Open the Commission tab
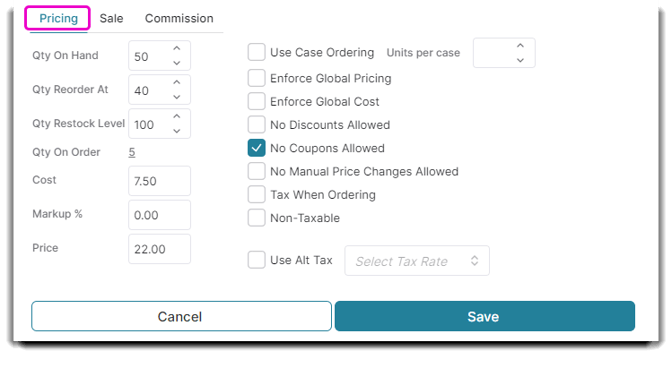 point(179,18)
